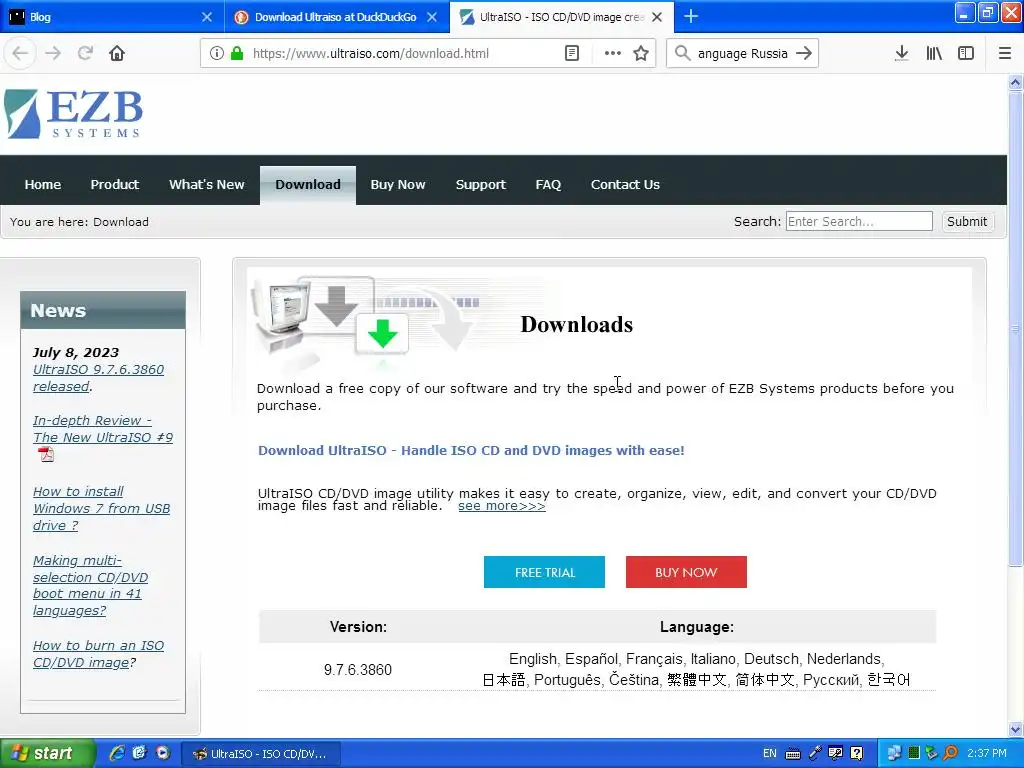1024x768 pixels.
Task: Click the Firefox search box text
Action: pos(743,54)
